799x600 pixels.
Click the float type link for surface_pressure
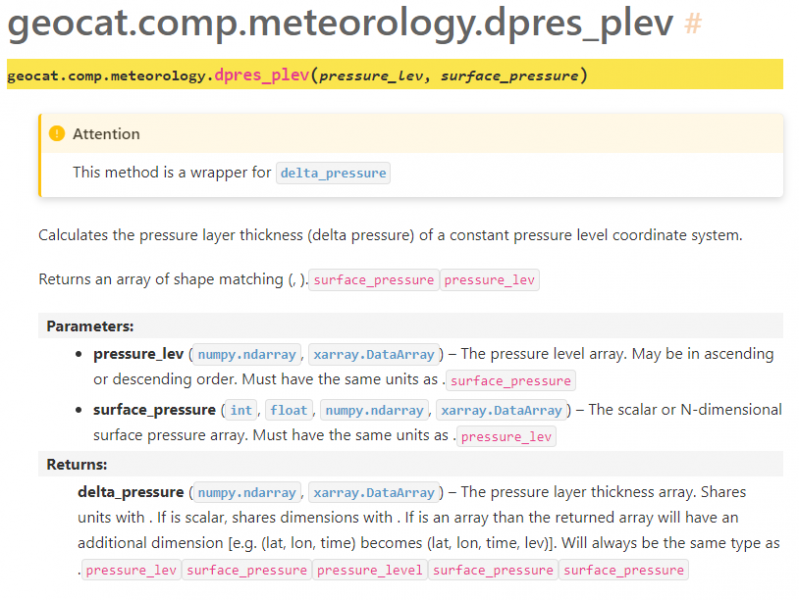click(288, 409)
